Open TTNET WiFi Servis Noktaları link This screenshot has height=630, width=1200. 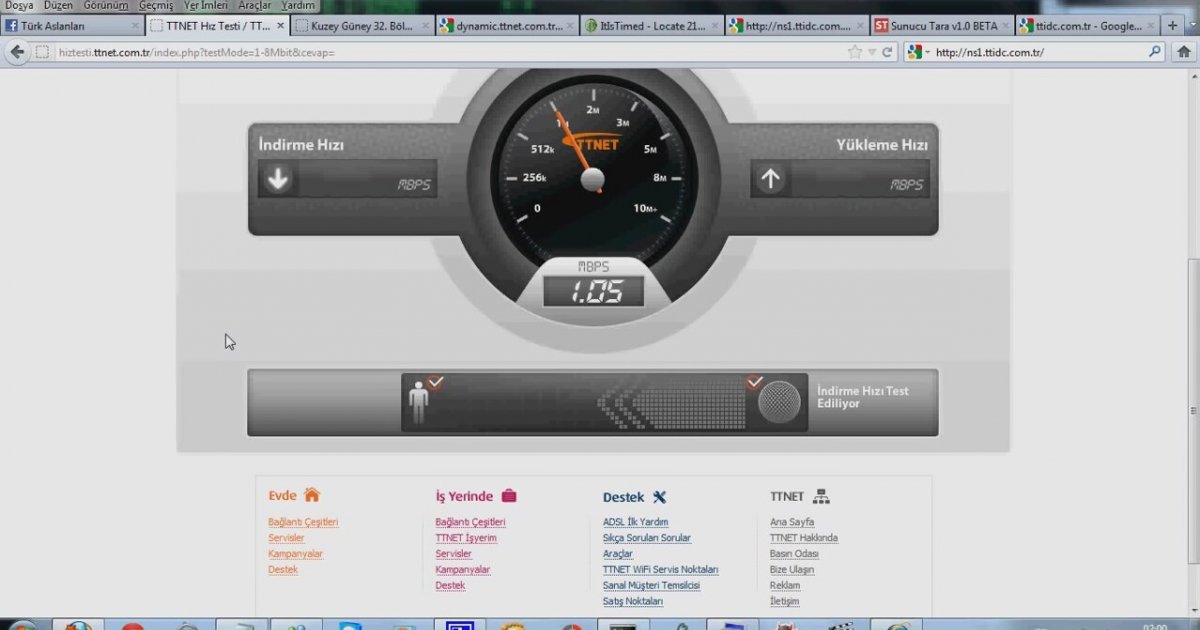coord(661,570)
